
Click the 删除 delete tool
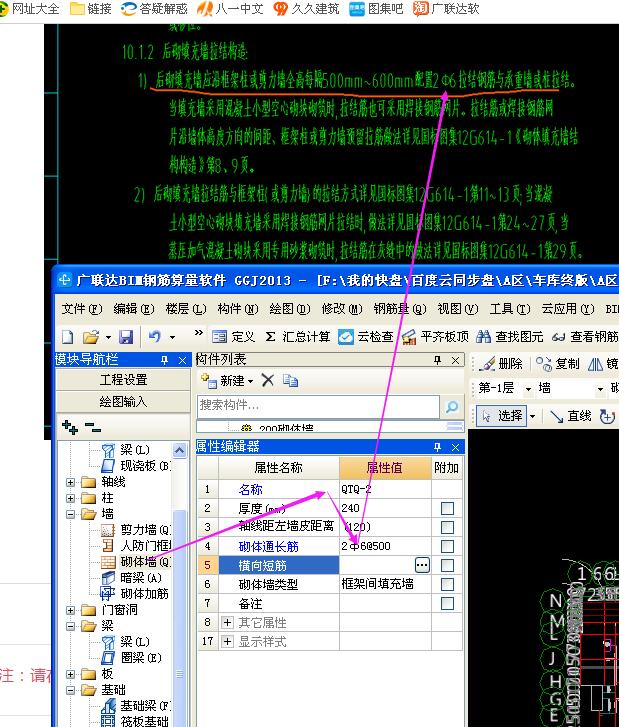pyautogui.click(x=501, y=364)
